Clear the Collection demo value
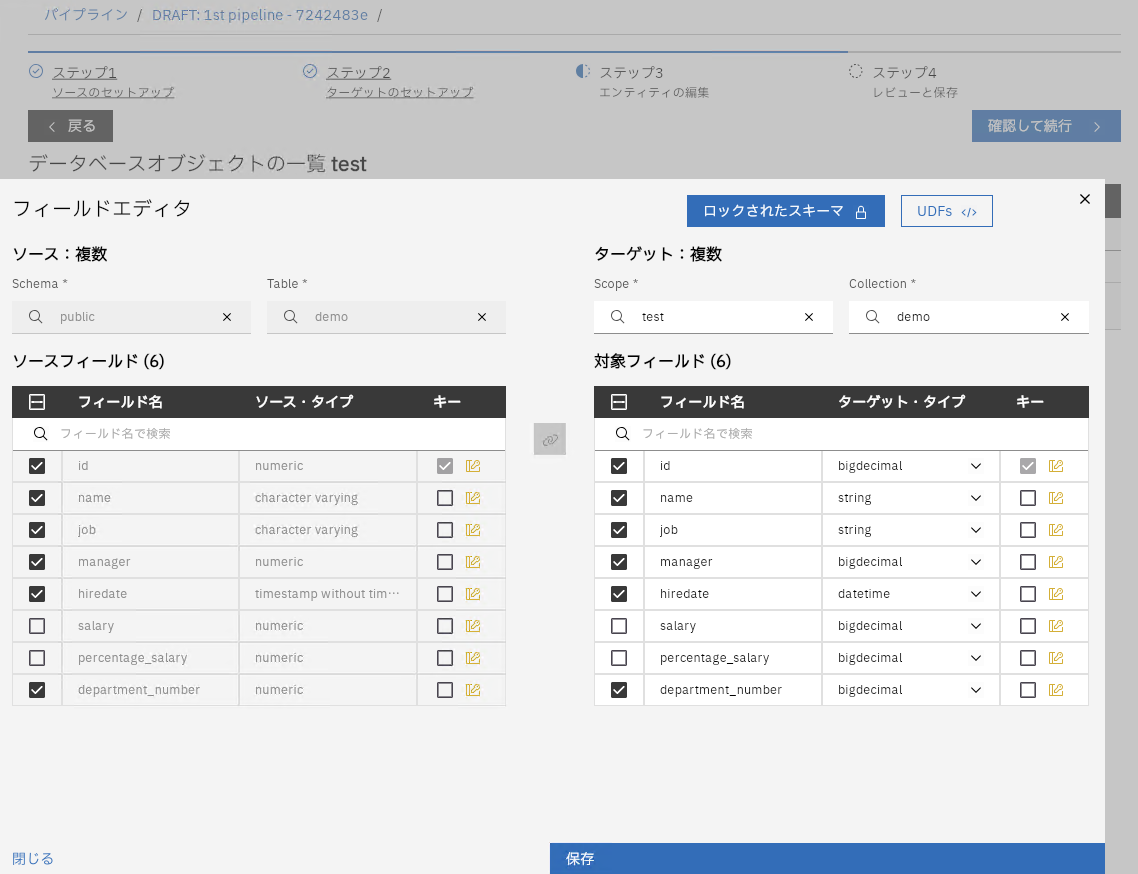The width and height of the screenshot is (1138, 874). point(1065,317)
